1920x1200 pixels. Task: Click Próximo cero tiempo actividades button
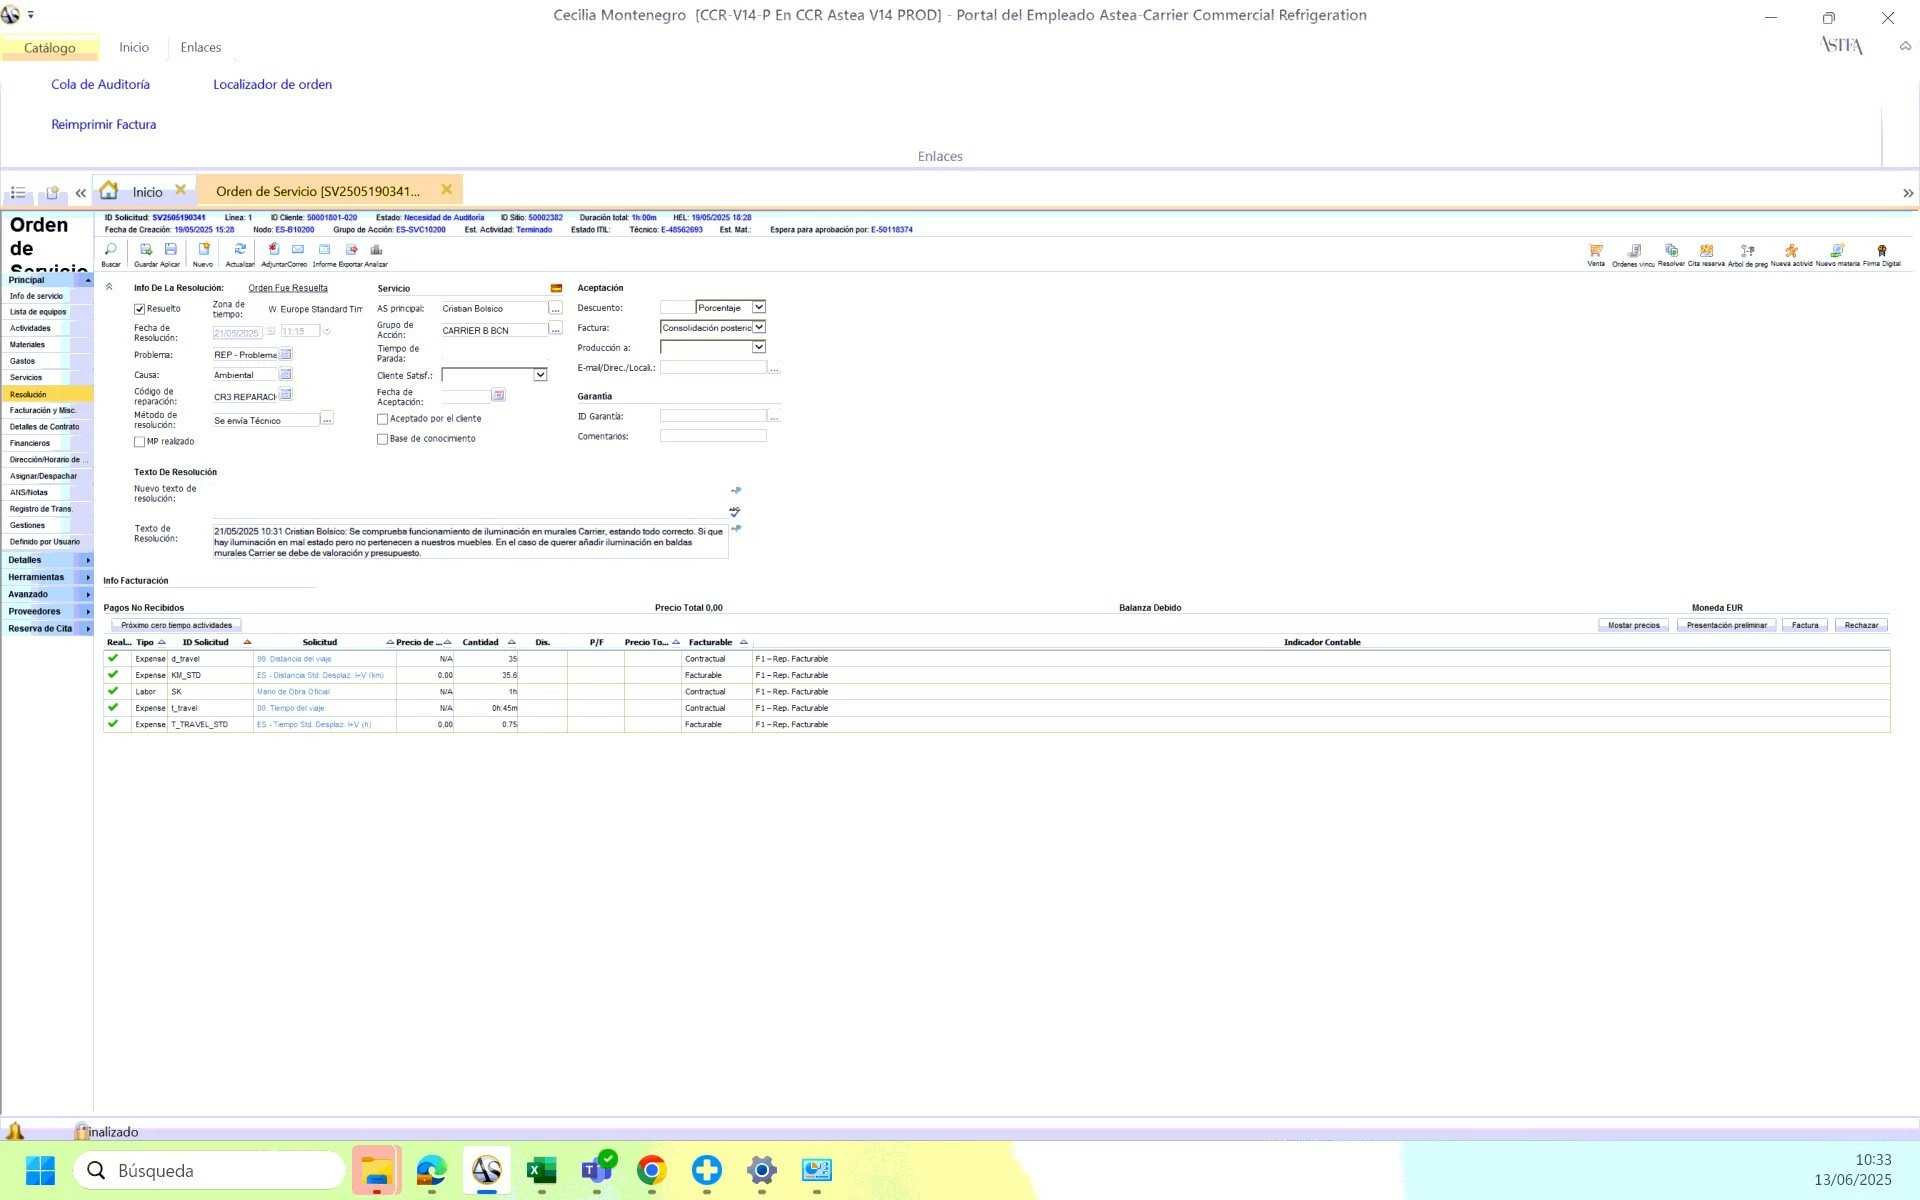pyautogui.click(x=176, y=625)
